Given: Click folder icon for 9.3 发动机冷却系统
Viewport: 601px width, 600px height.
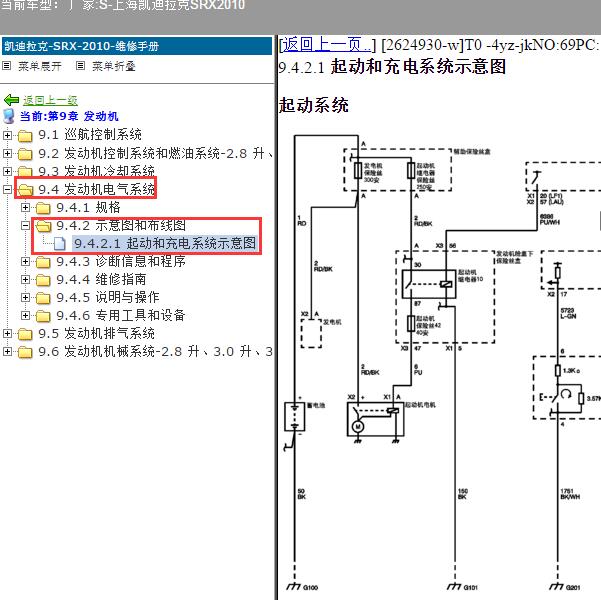Looking at the screenshot, I should [x=25, y=171].
